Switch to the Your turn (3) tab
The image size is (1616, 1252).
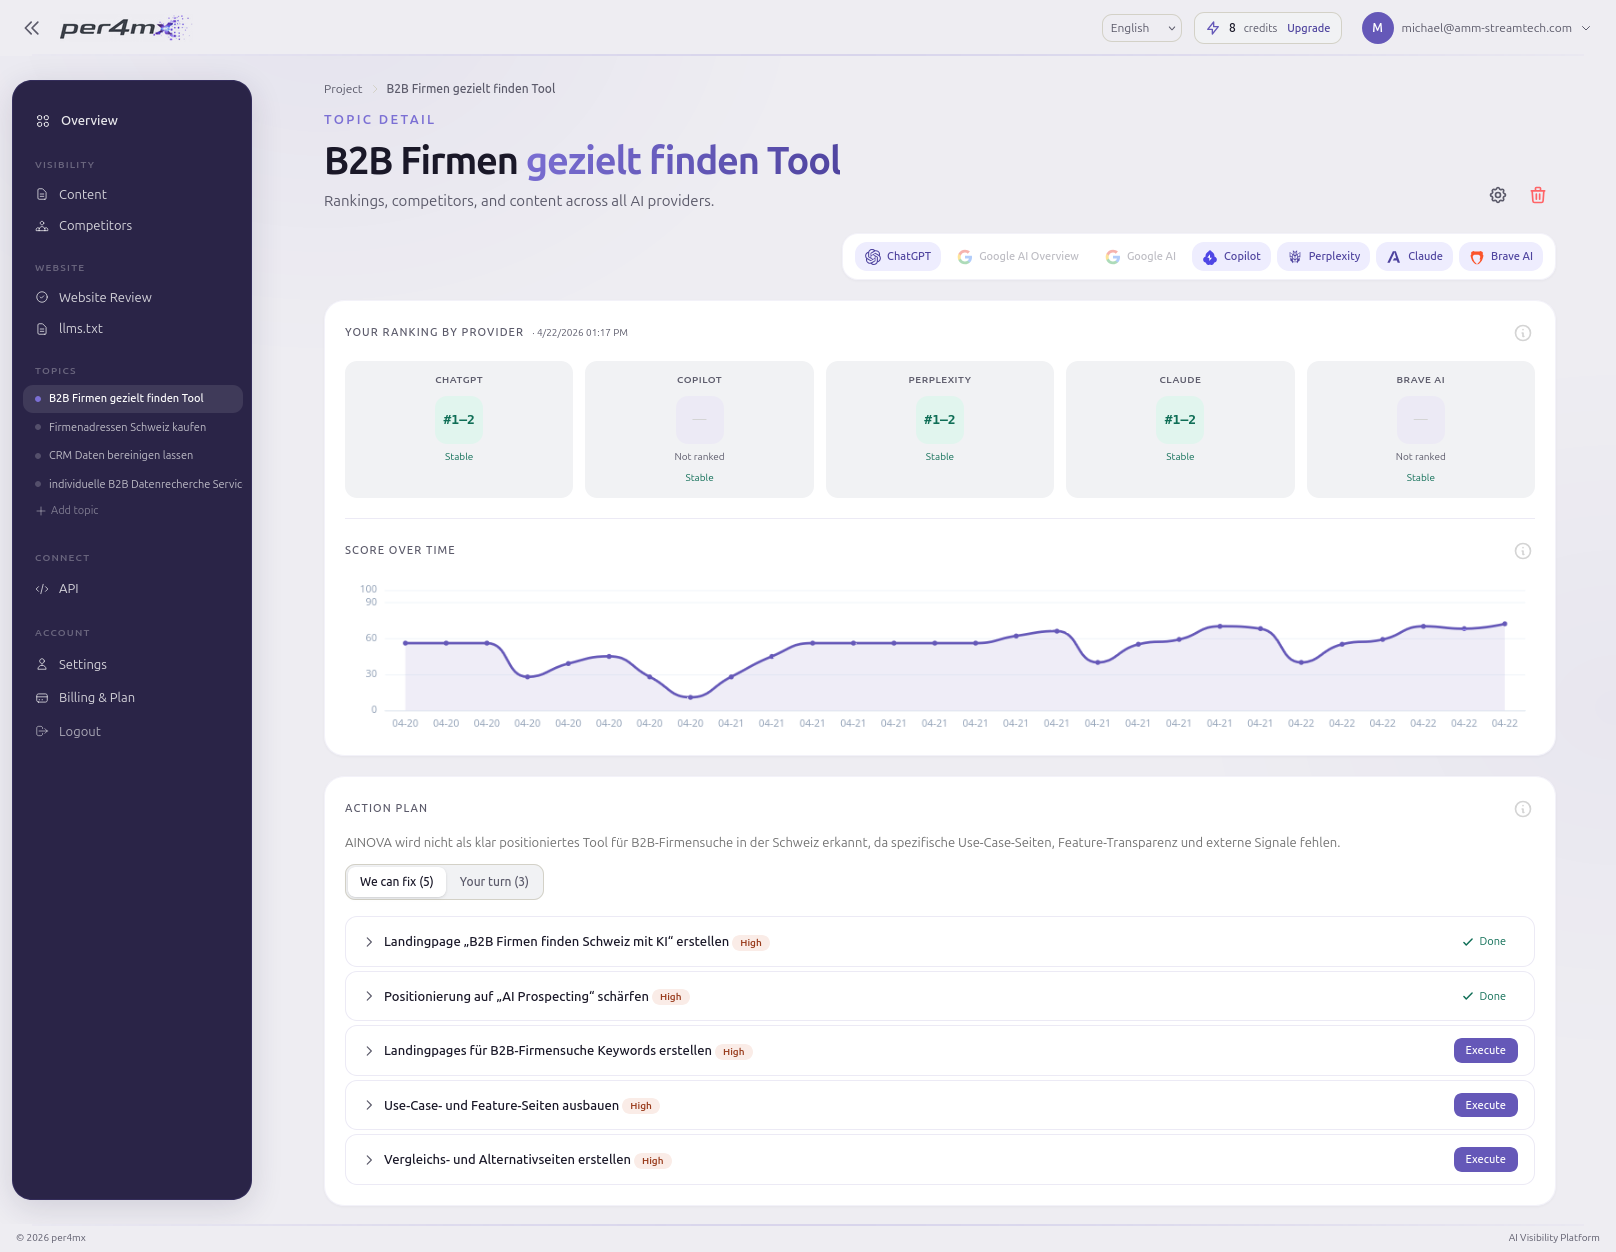coord(494,882)
